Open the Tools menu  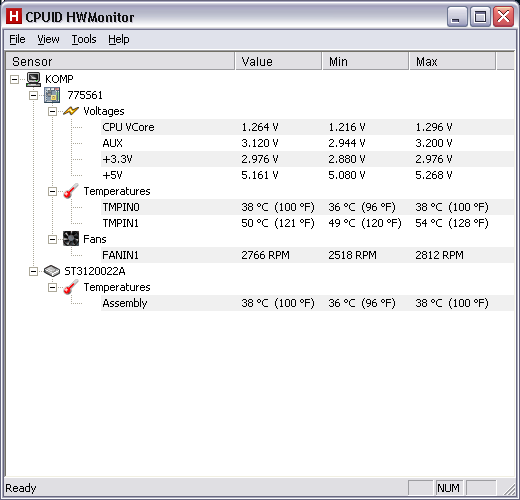(x=84, y=39)
